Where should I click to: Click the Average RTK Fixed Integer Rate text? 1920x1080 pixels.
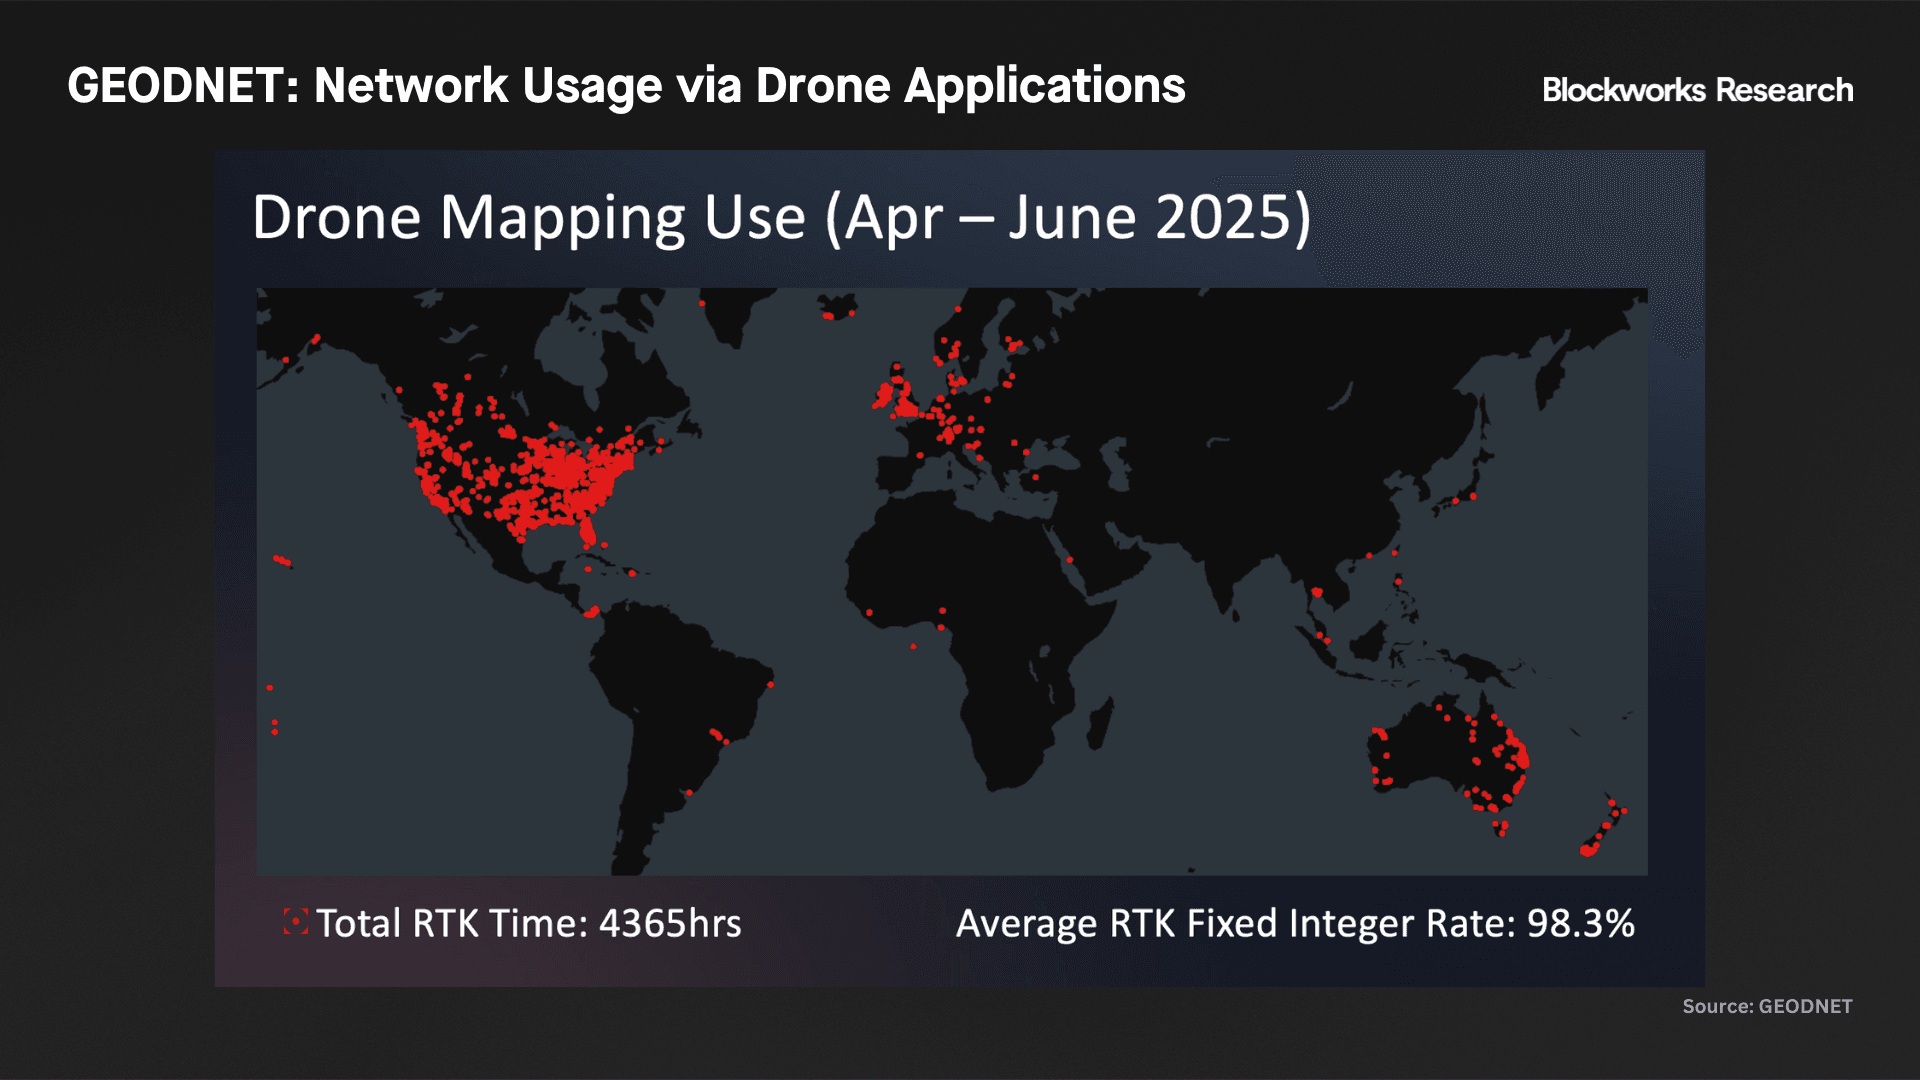pyautogui.click(x=1295, y=924)
